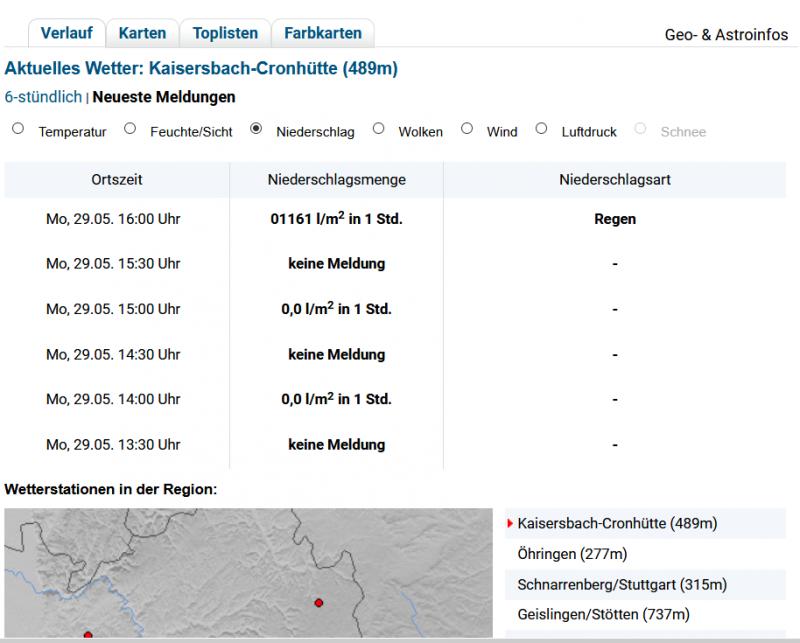Click red arrow beside Kaisersbach-Cronhütte
Screen dimensions: 800x643
tap(510, 523)
